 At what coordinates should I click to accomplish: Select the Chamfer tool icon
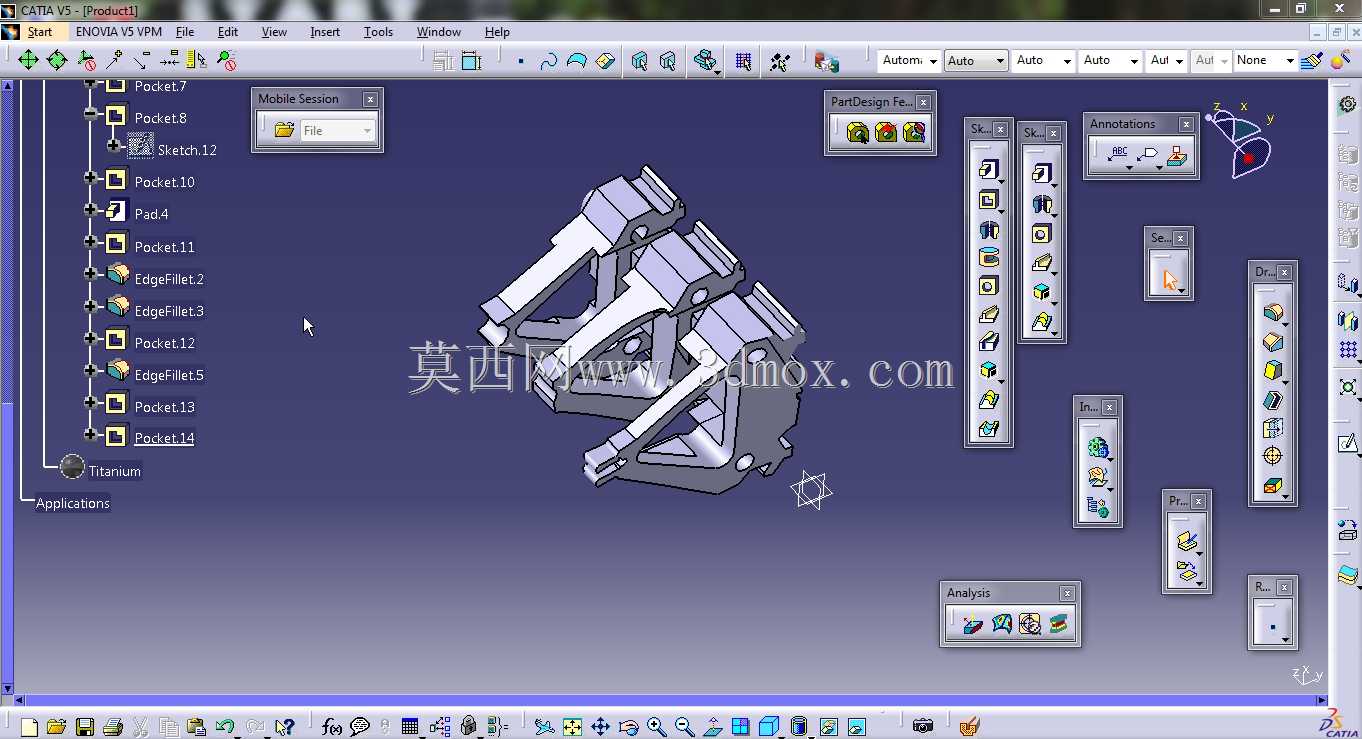pos(1272,342)
